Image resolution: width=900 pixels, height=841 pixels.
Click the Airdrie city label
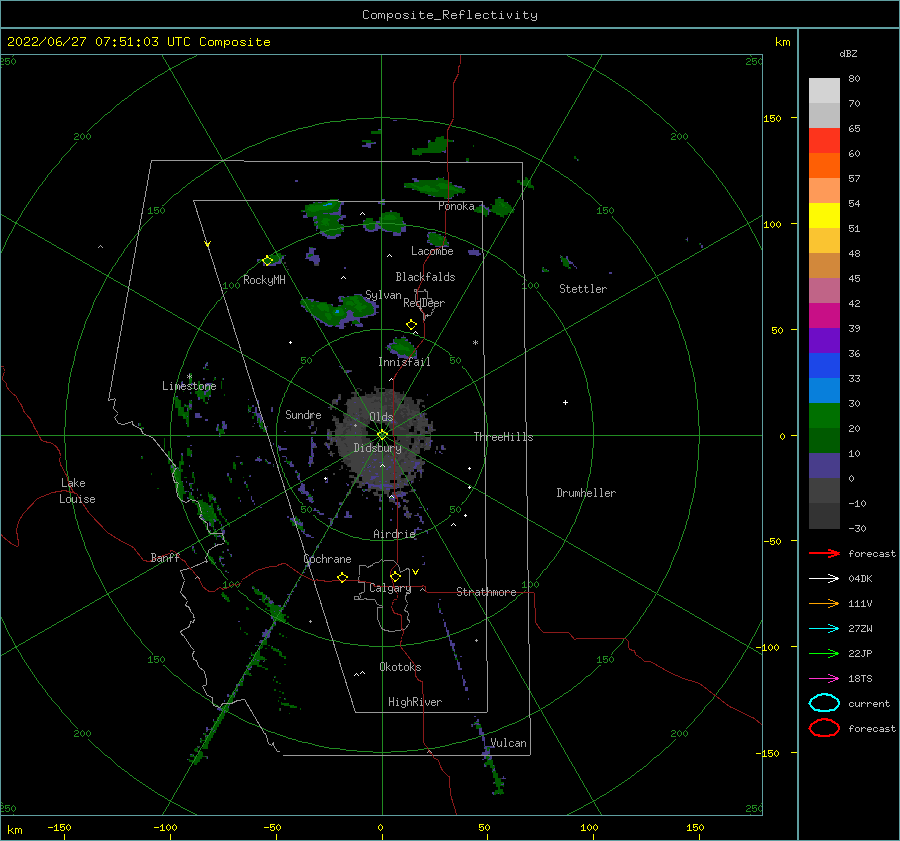coord(394,534)
